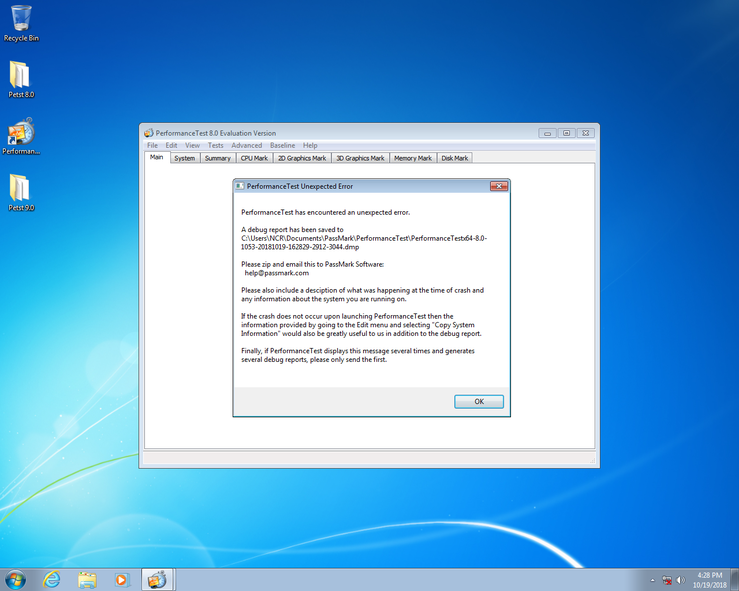Open Windows Explorer from the taskbar

(x=87, y=580)
